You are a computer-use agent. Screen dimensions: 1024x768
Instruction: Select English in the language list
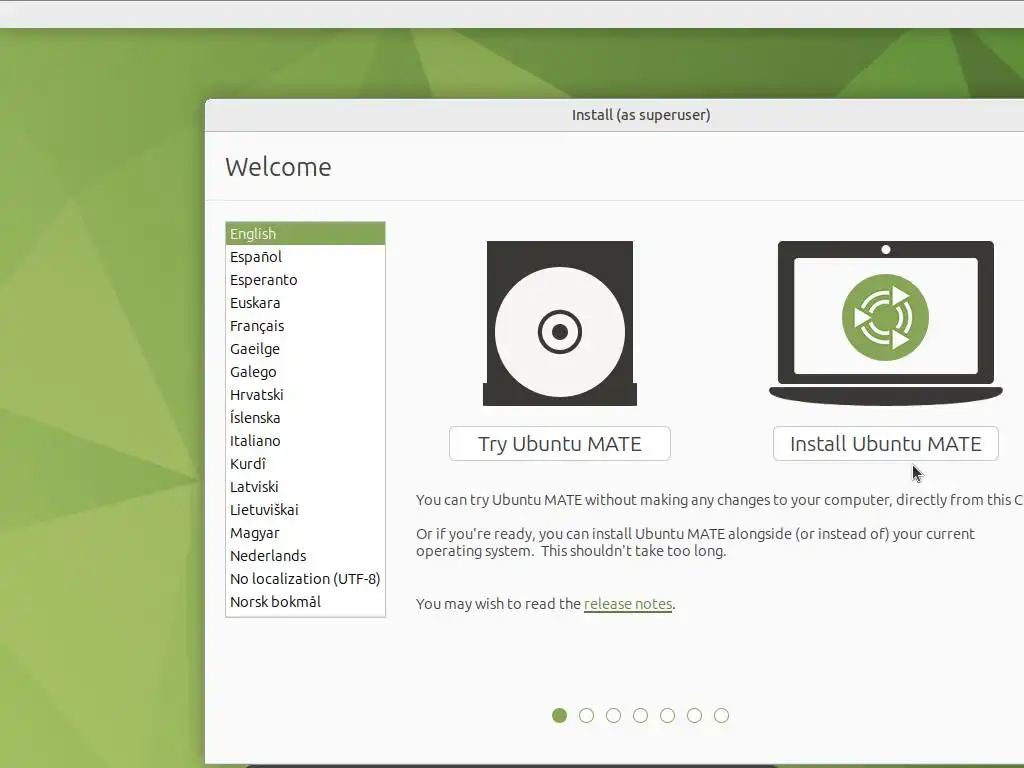(305, 233)
